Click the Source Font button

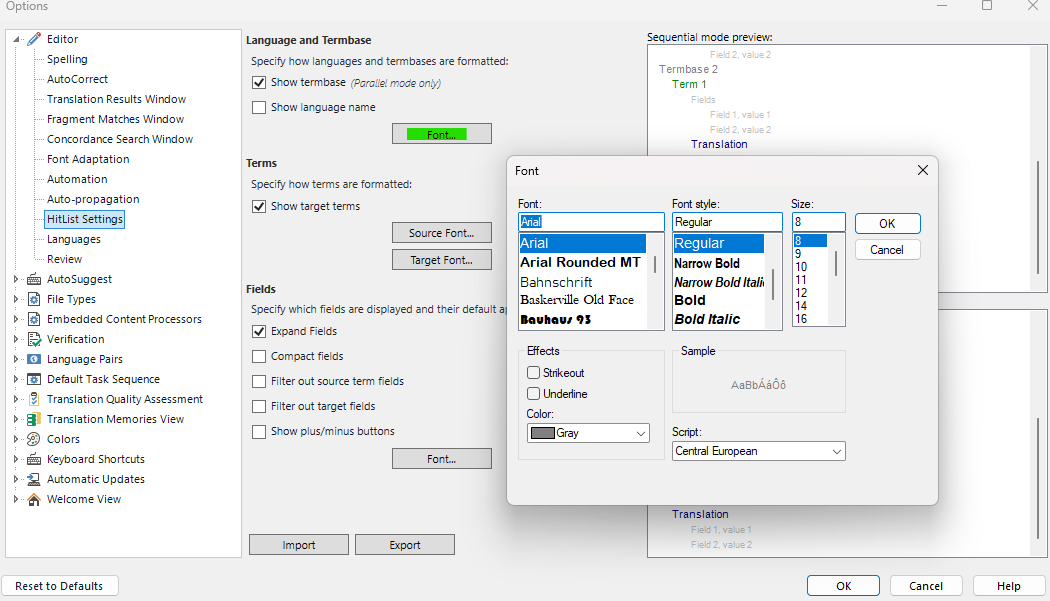pos(441,232)
